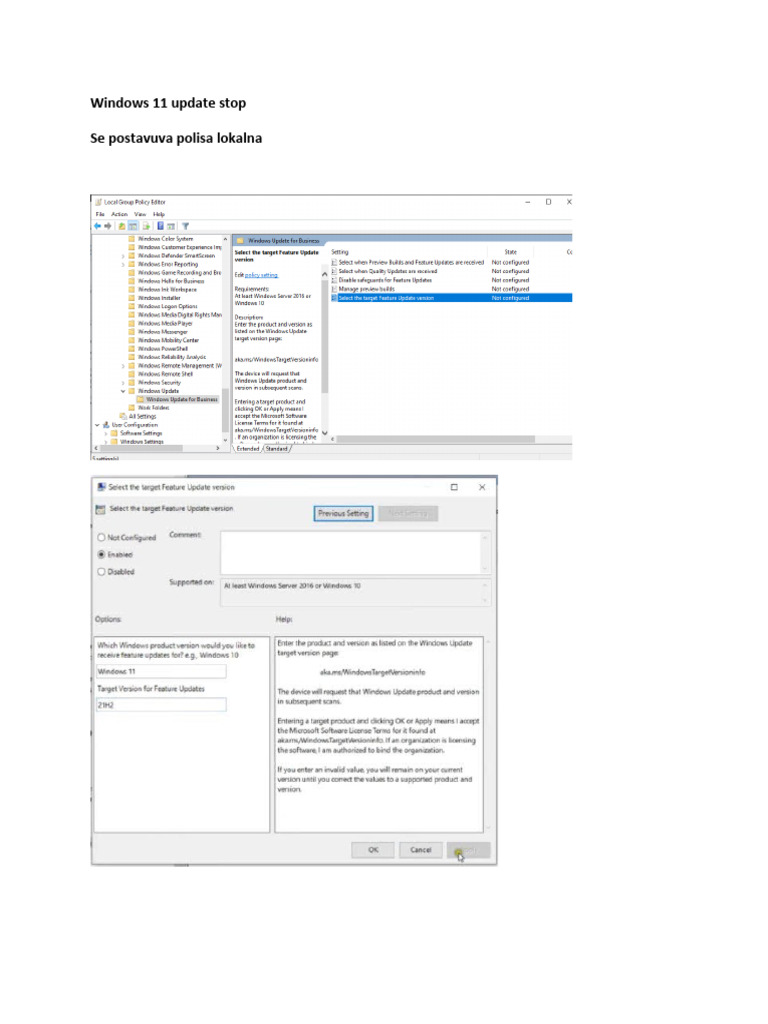
Task: Click the Forward arrow in Policy Editor toolbar
Action: click(x=108, y=226)
